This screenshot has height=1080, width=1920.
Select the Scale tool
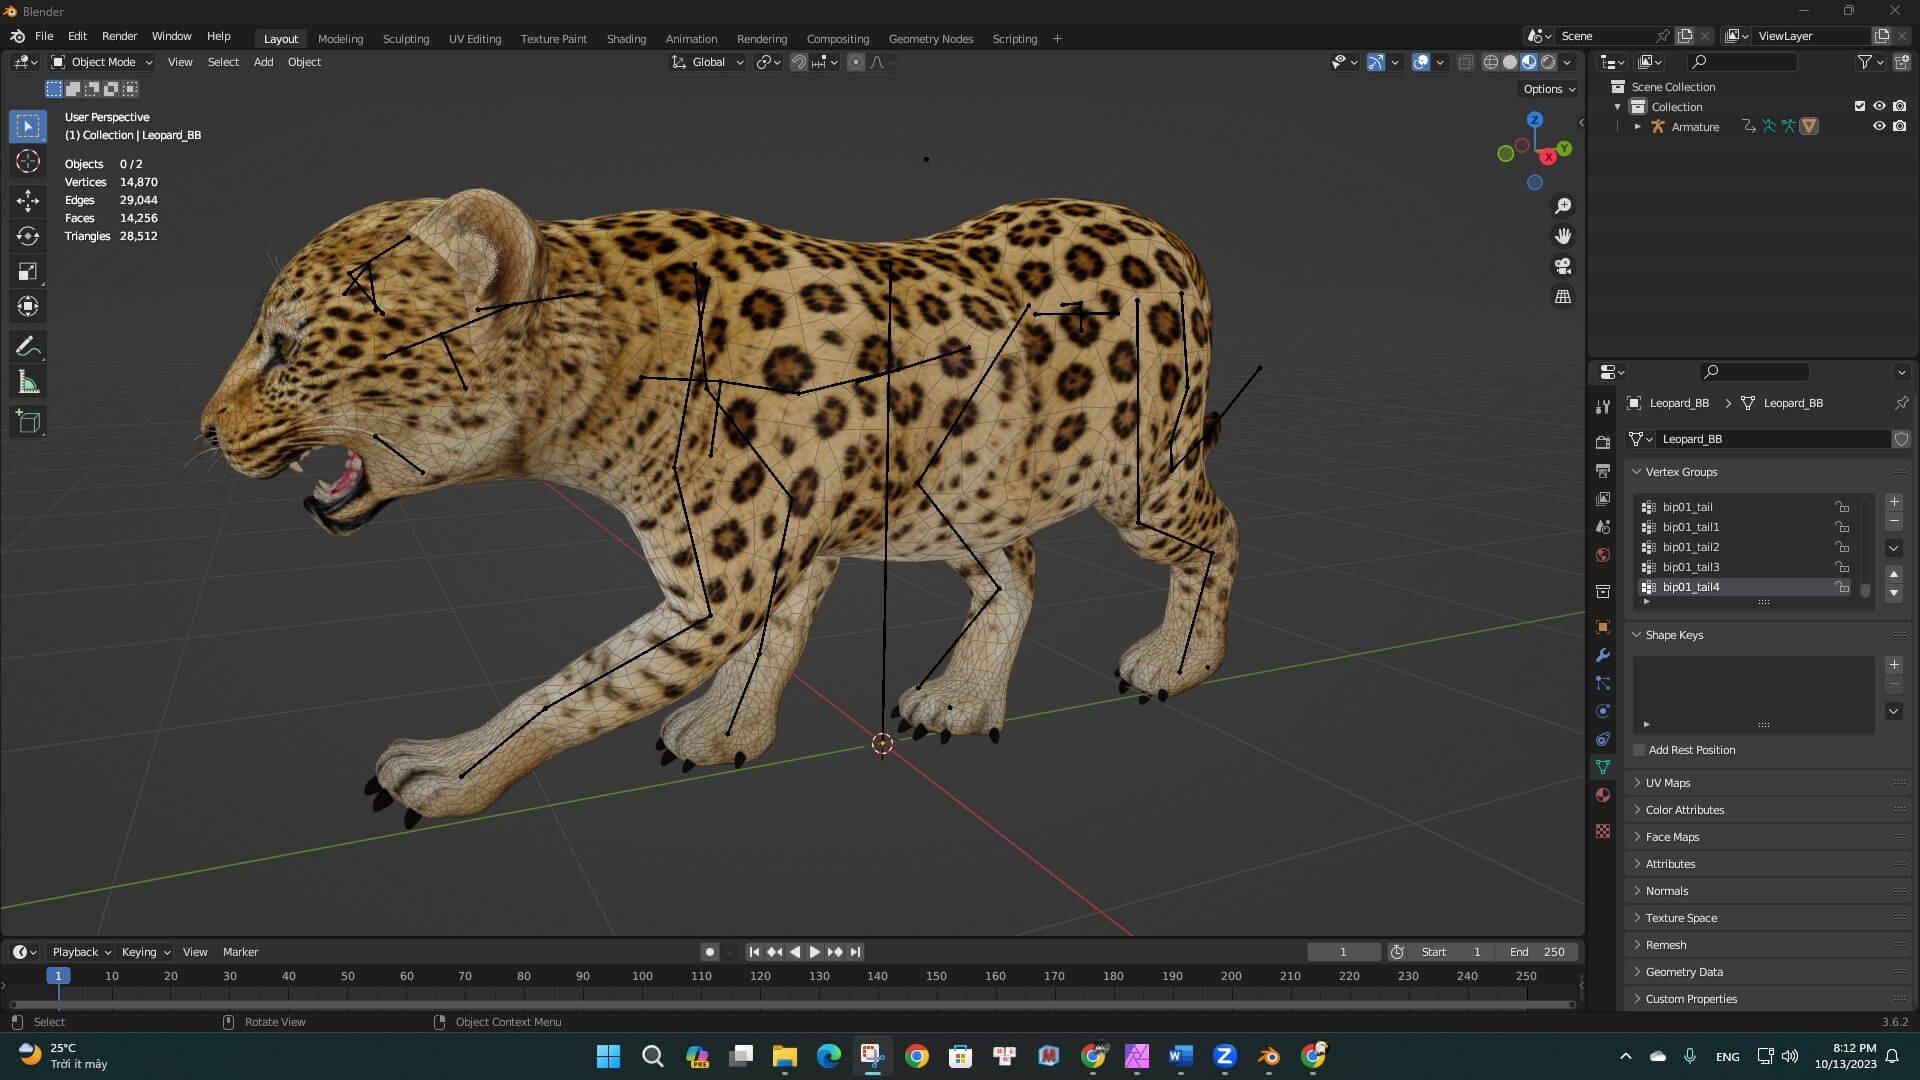click(x=28, y=271)
